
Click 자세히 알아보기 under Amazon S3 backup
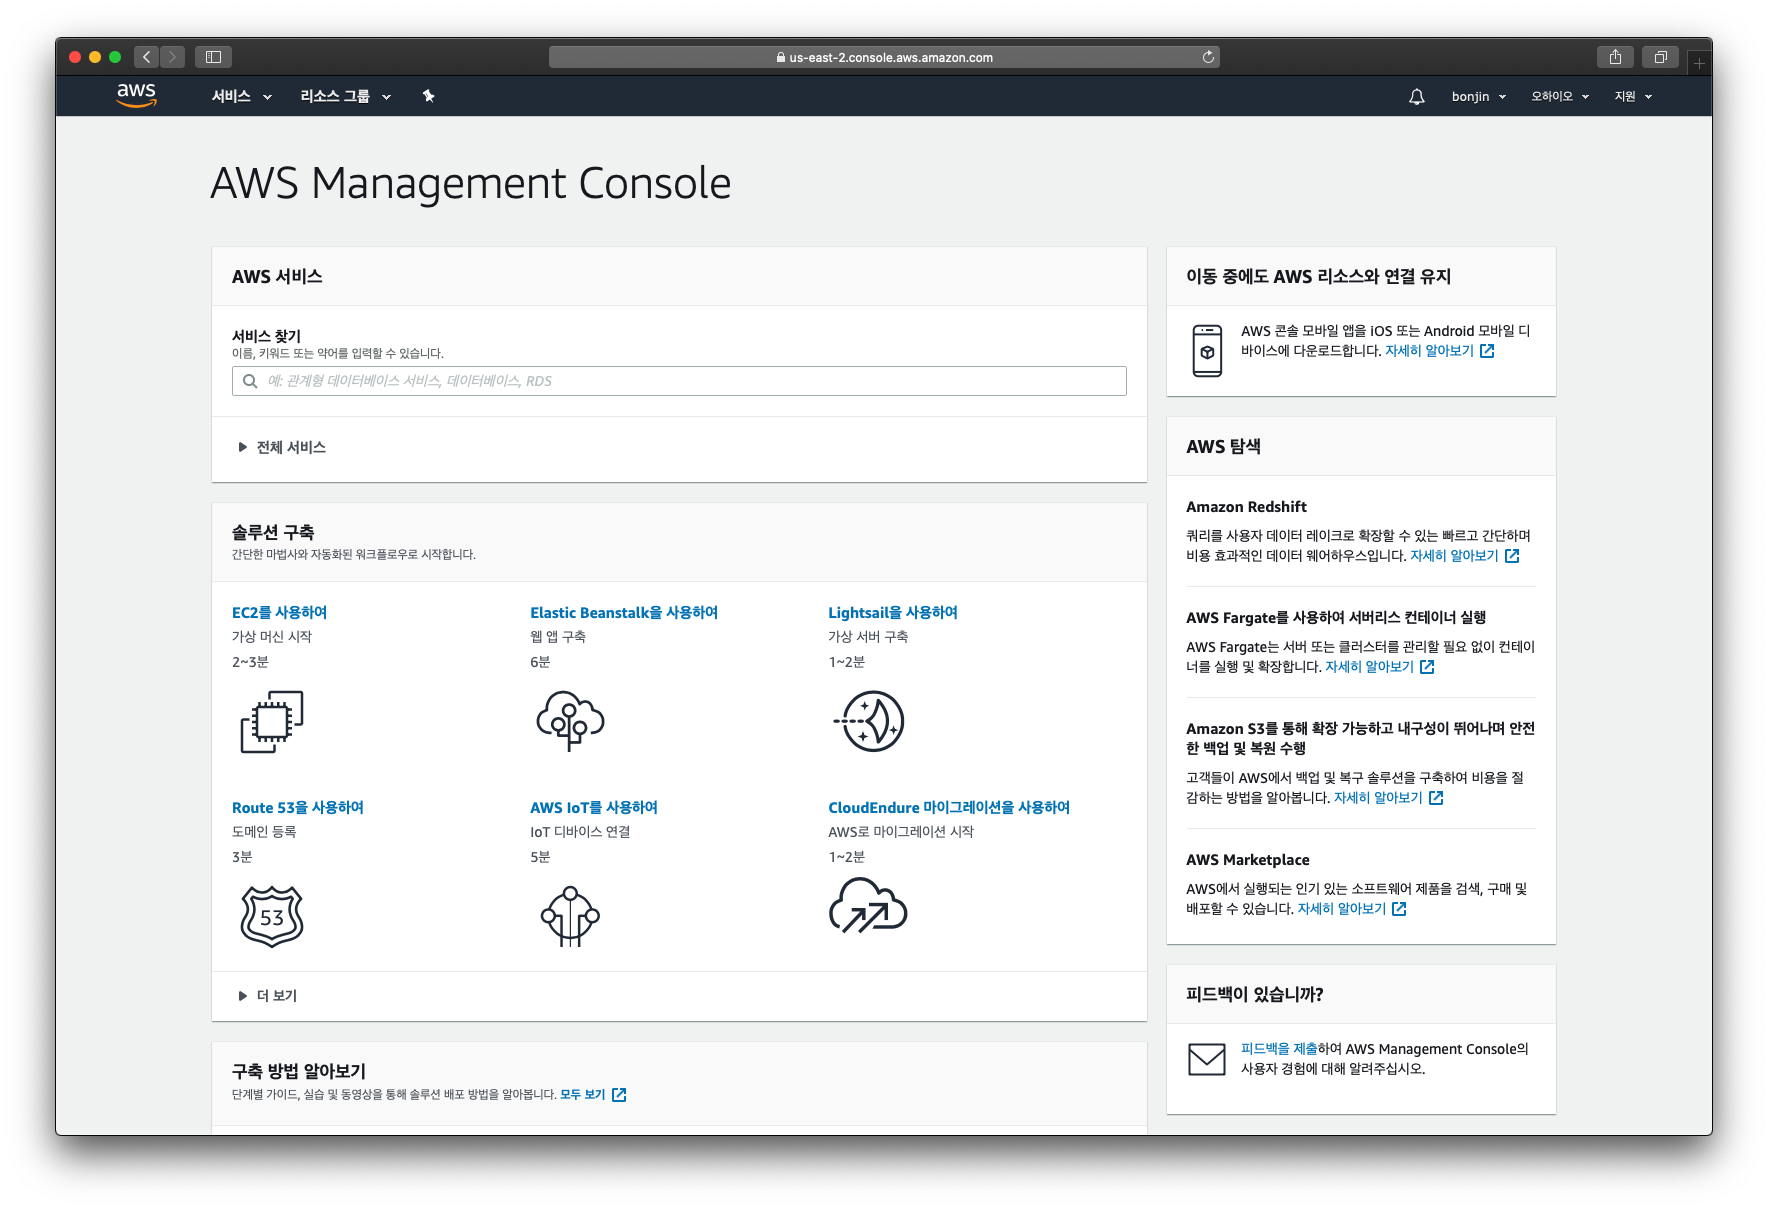pyautogui.click(x=1378, y=798)
